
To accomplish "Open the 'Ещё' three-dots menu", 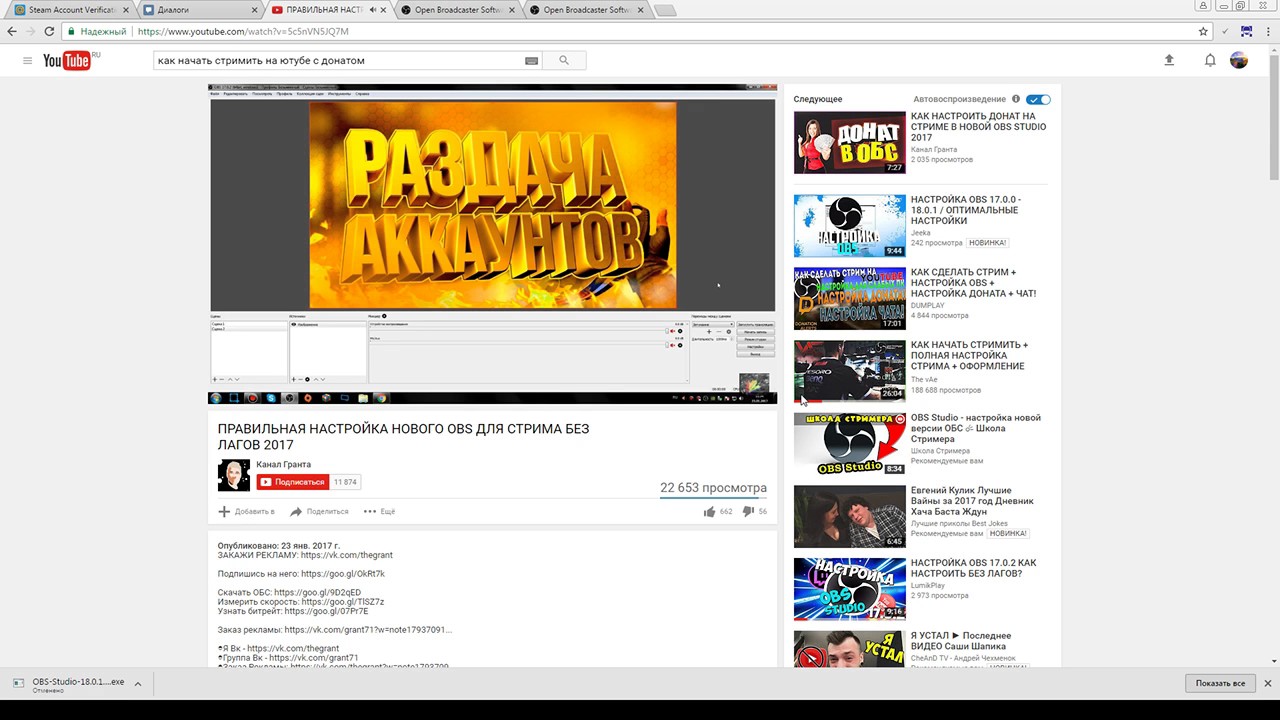I will tap(370, 512).
